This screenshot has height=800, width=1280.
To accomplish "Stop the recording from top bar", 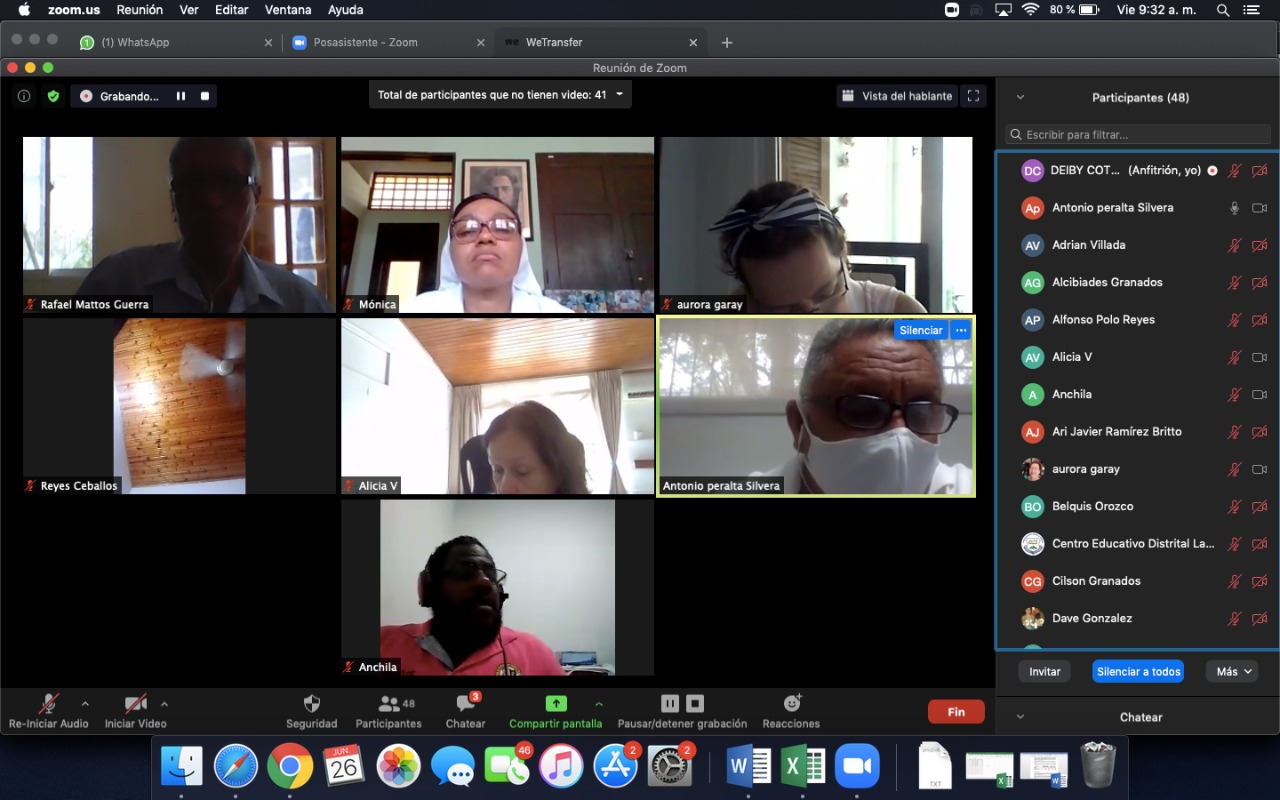I will pyautogui.click(x=205, y=96).
